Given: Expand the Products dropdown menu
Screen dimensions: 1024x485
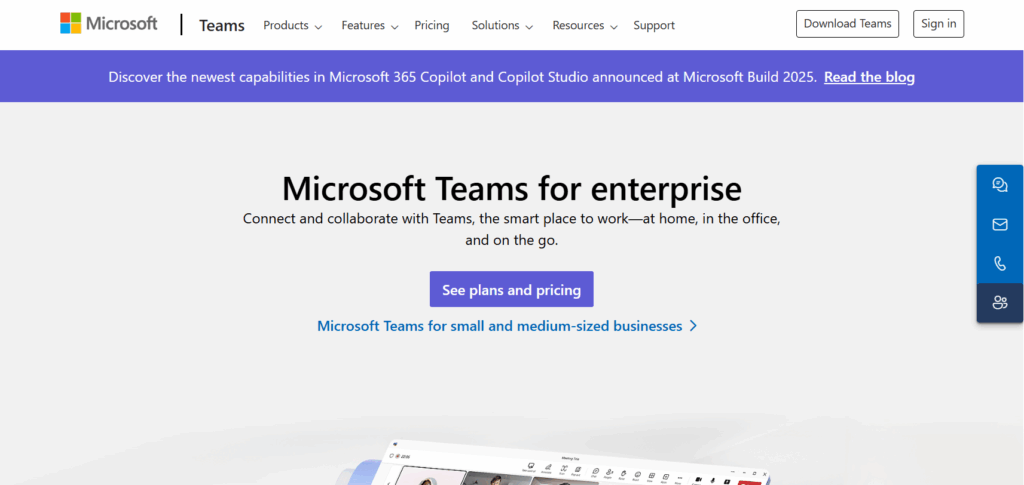Looking at the screenshot, I should click(293, 25).
